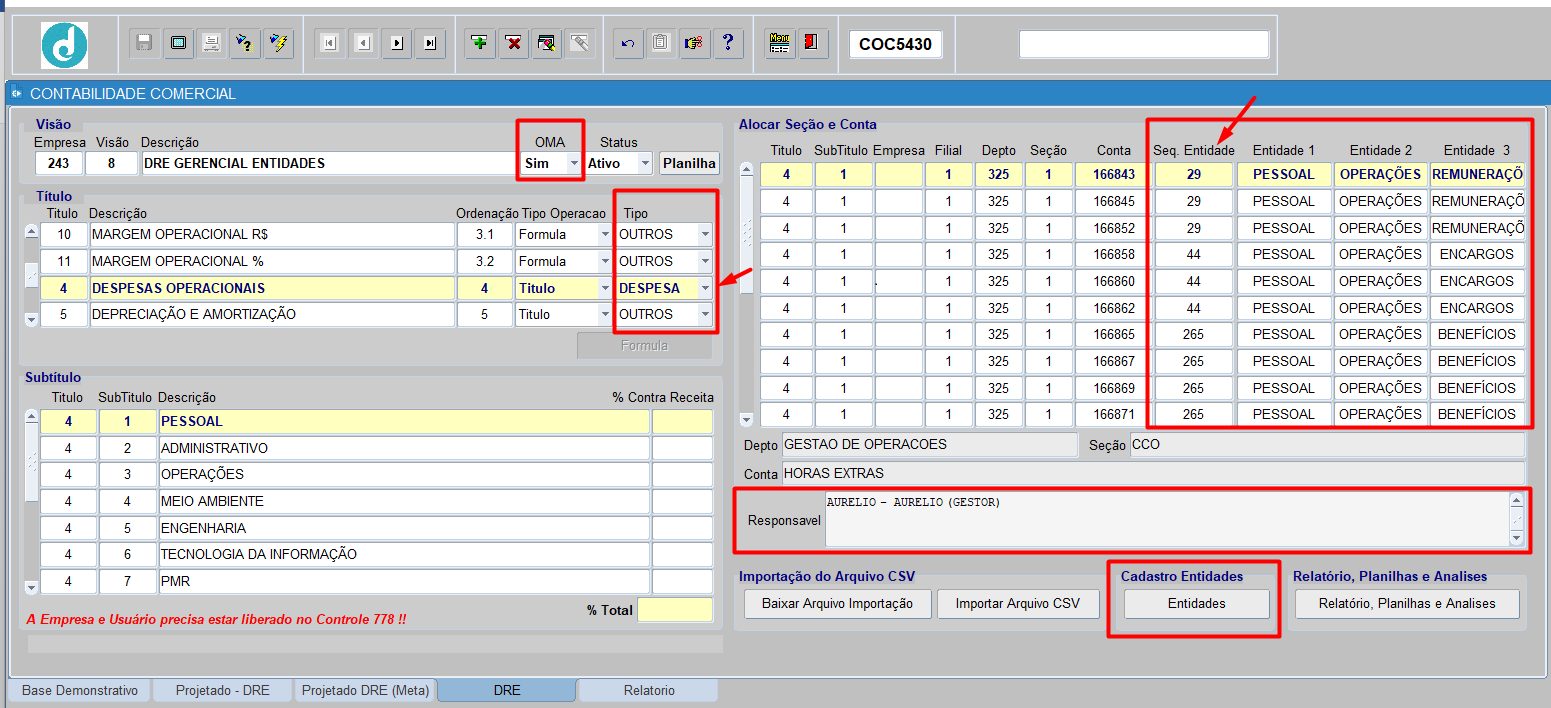The width and height of the screenshot is (1551, 708).
Task: Click the Descrição field DRE GERENCIAL ENTIDADES
Action: [x=329, y=163]
